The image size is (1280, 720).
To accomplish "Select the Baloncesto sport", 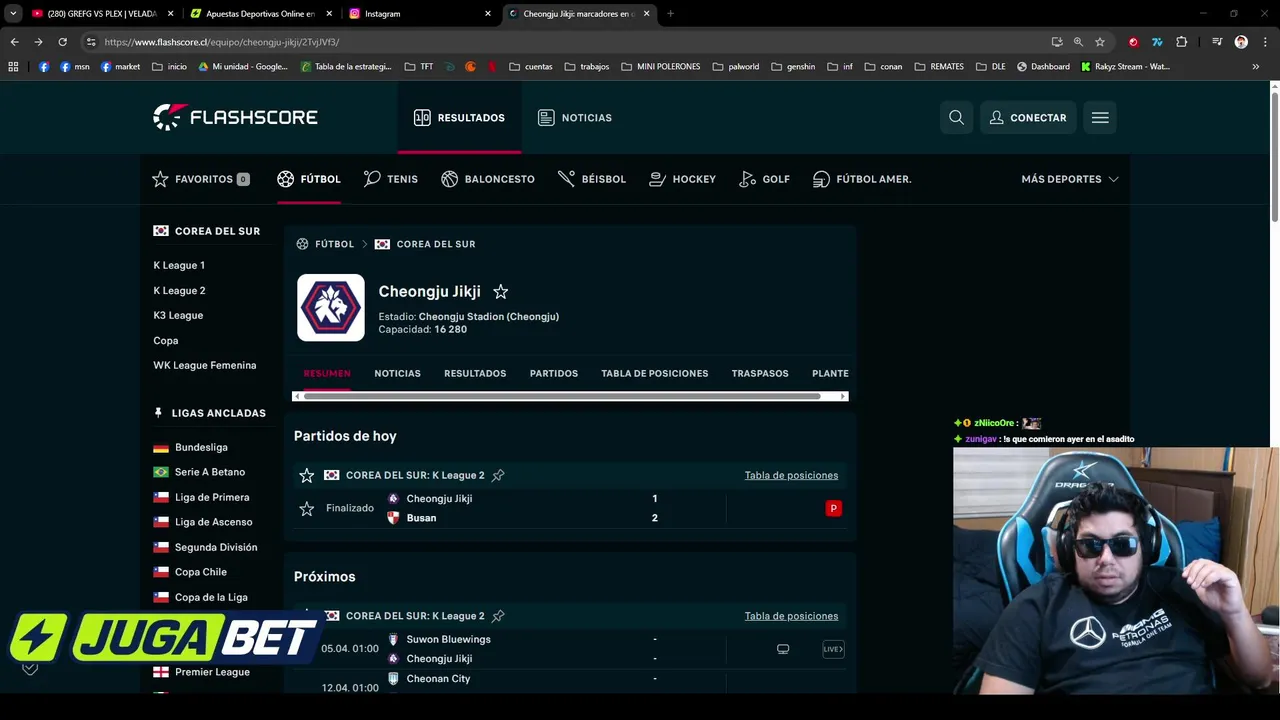I will click(488, 179).
